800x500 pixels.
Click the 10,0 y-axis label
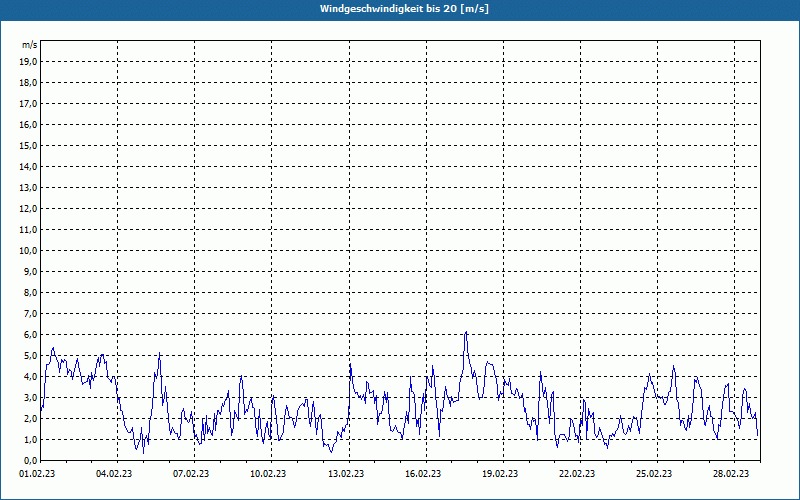(x=28, y=251)
